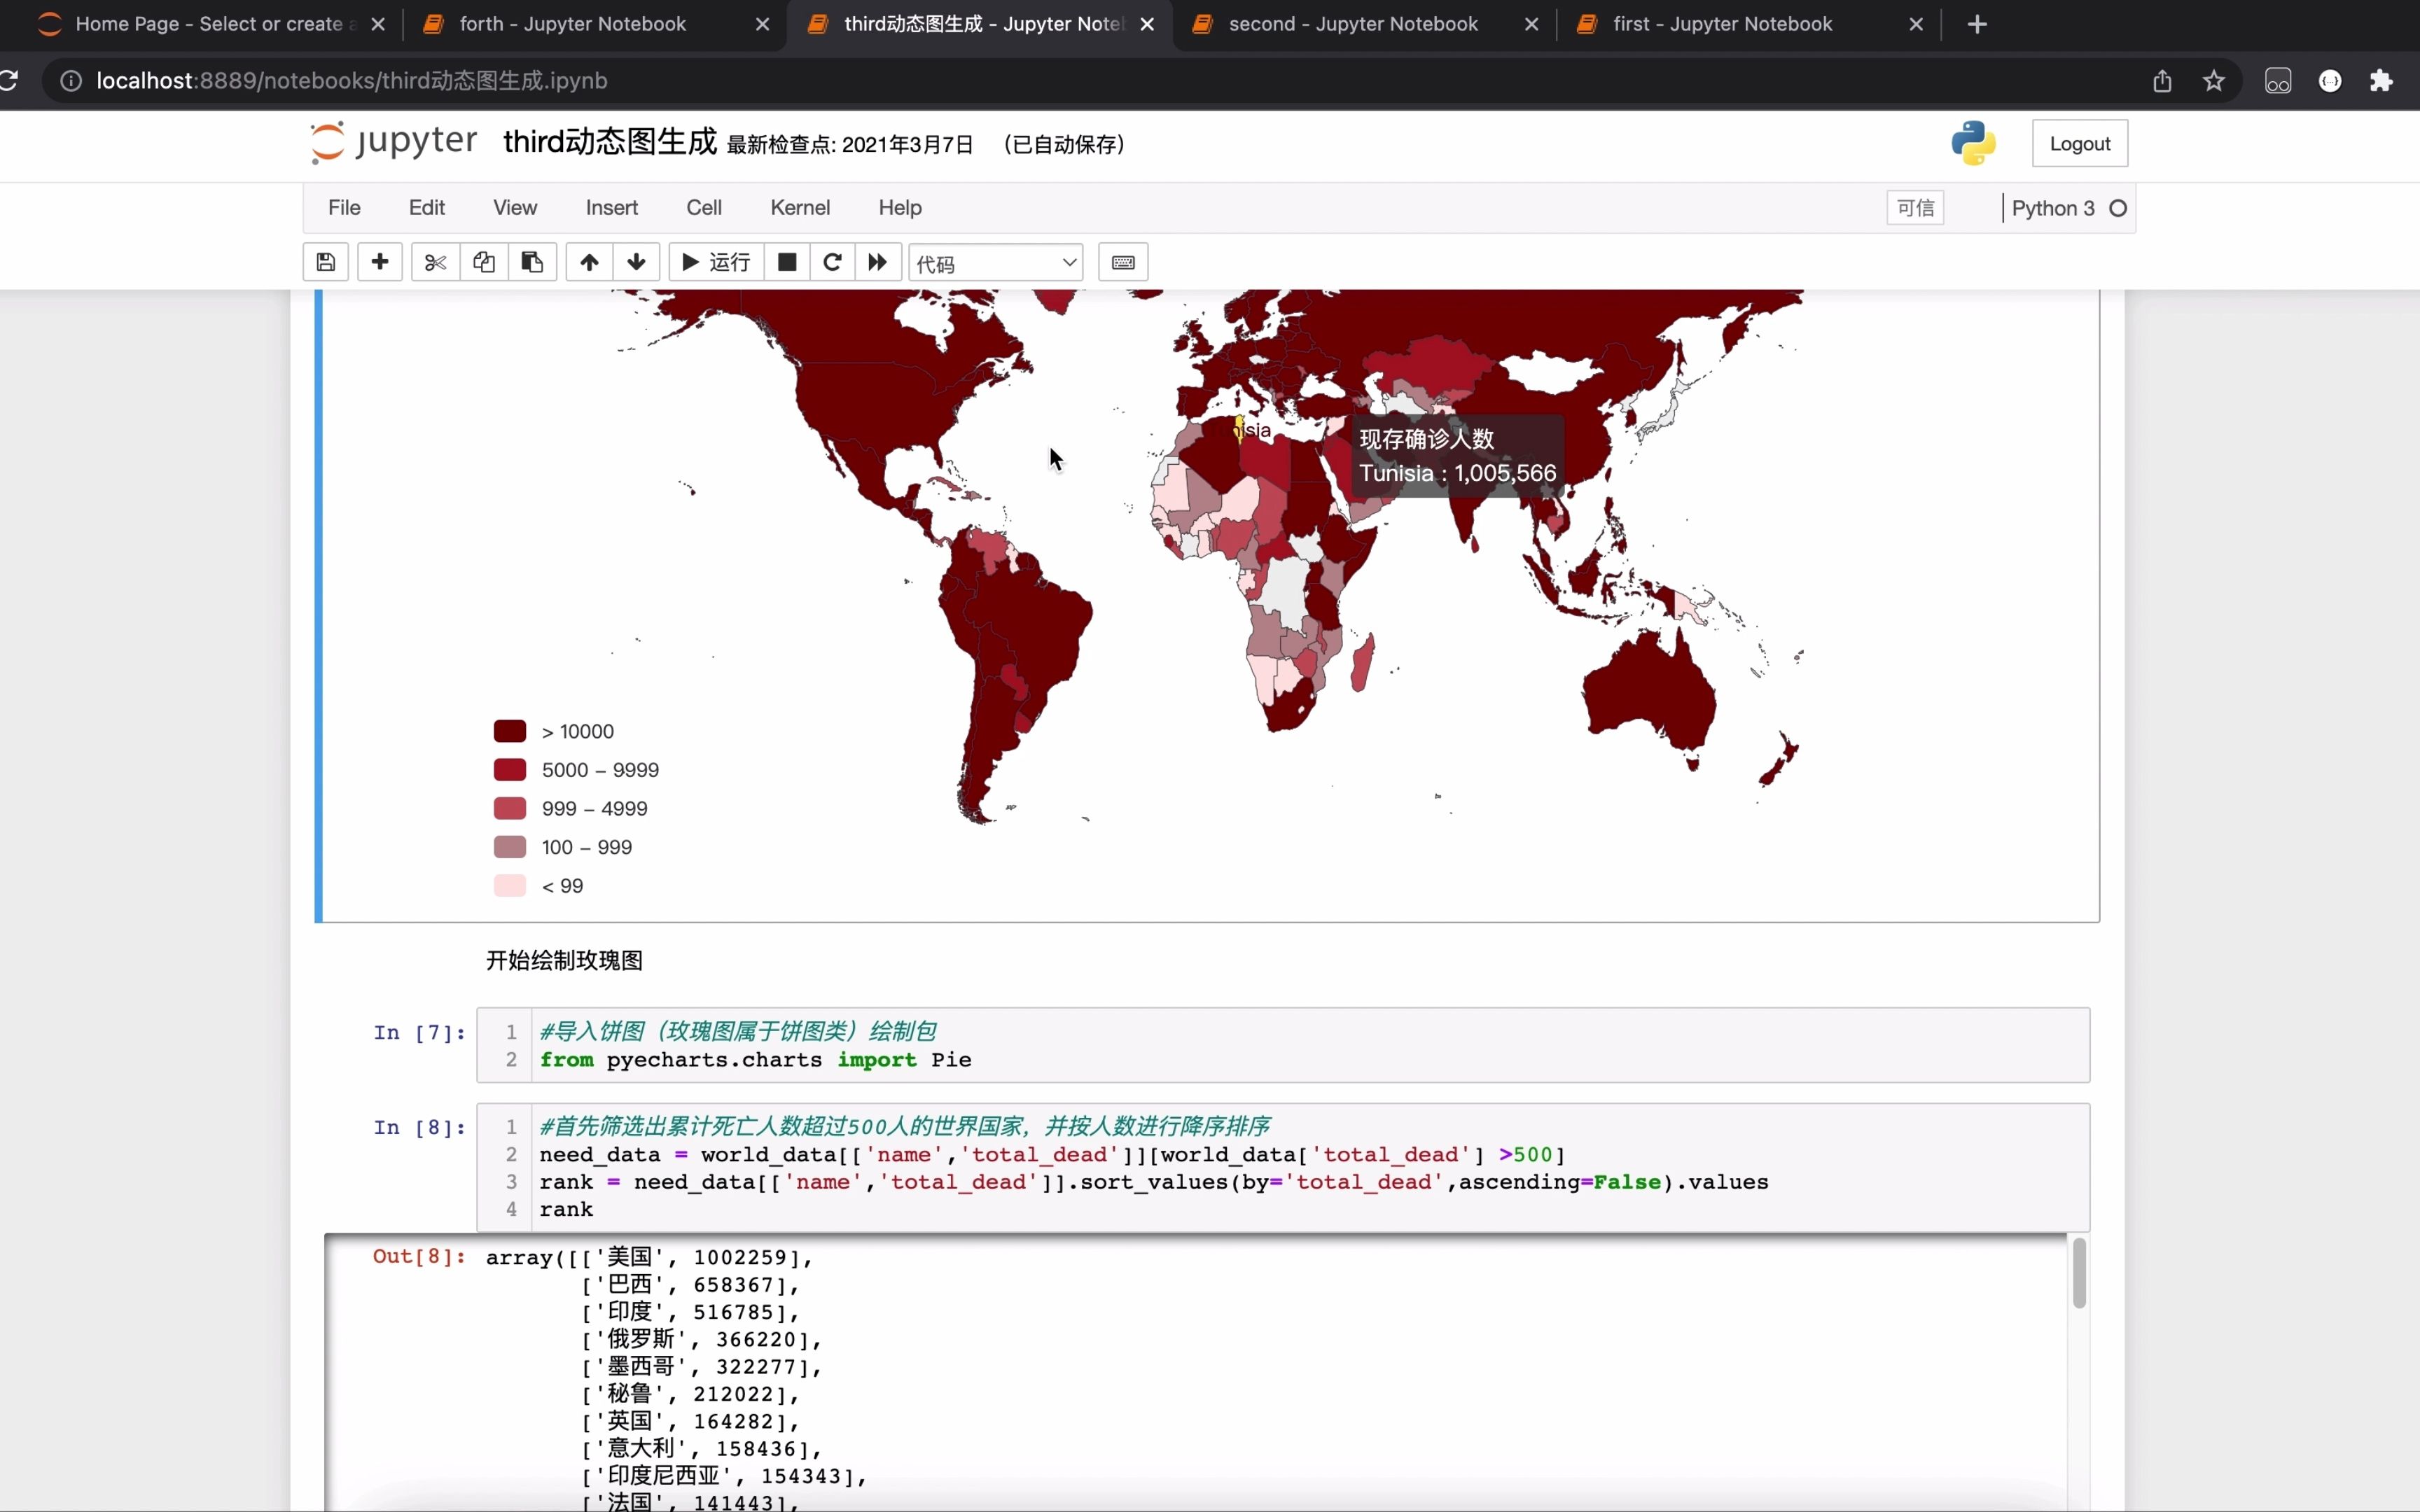Rename notebook title third动态图生成
The image size is (2420, 1512).
[x=610, y=142]
